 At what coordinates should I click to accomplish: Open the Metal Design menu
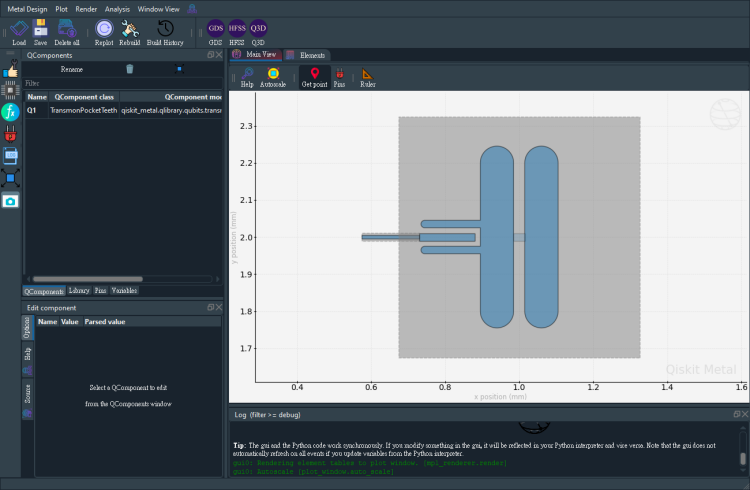click(x=27, y=9)
